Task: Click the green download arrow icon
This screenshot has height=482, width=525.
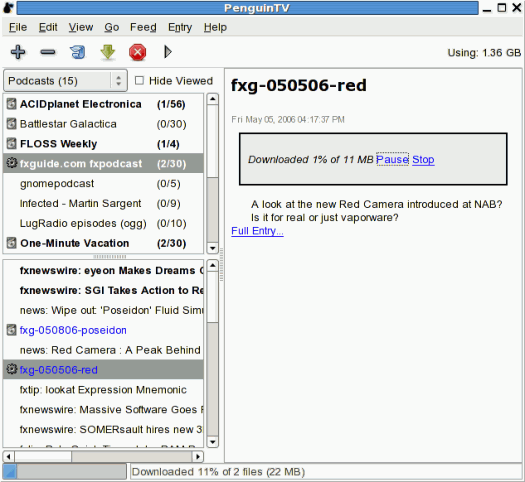Action: pyautogui.click(x=108, y=52)
